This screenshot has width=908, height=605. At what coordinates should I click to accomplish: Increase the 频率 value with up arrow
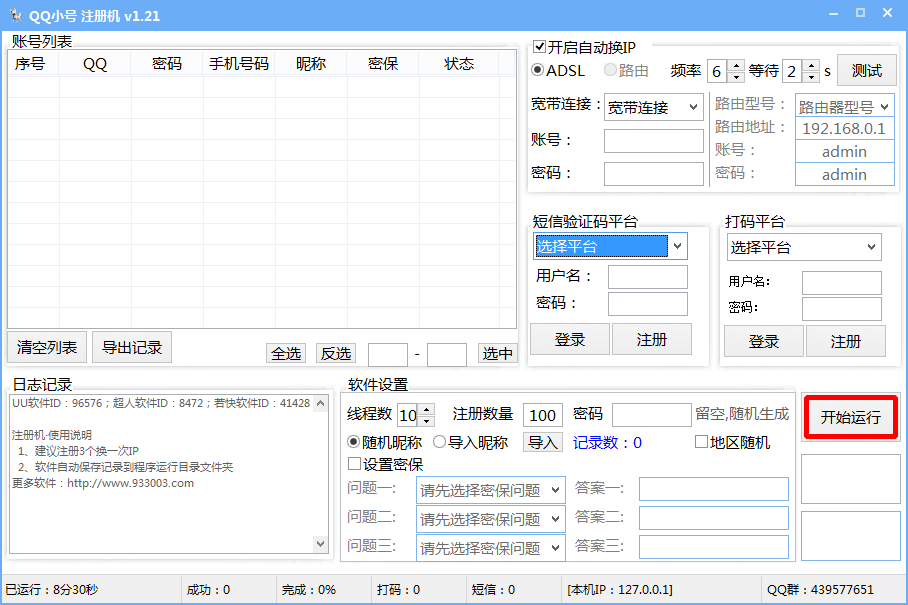click(x=735, y=65)
